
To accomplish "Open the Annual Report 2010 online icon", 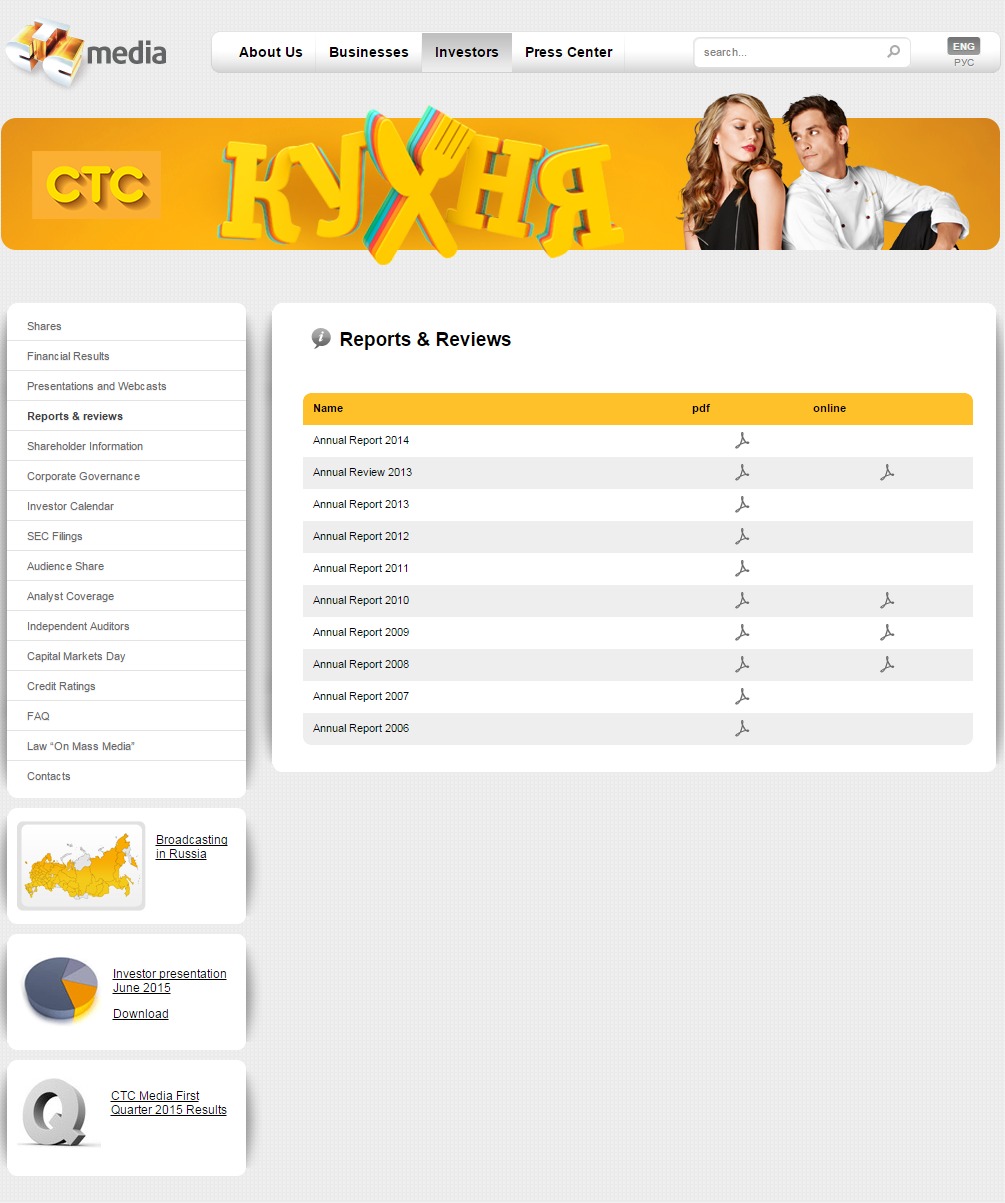I will tap(886, 601).
